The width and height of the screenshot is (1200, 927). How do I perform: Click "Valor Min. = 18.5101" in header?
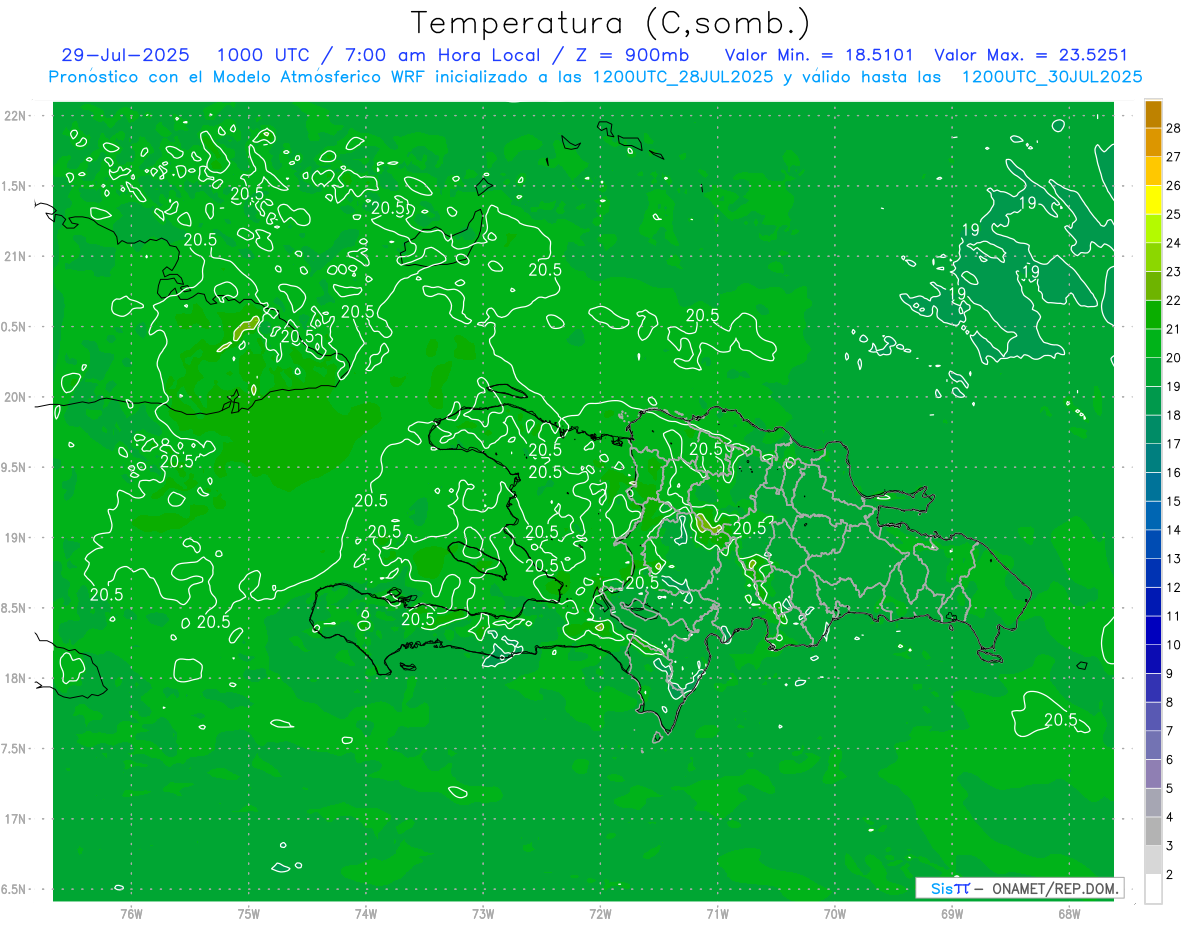point(819,55)
